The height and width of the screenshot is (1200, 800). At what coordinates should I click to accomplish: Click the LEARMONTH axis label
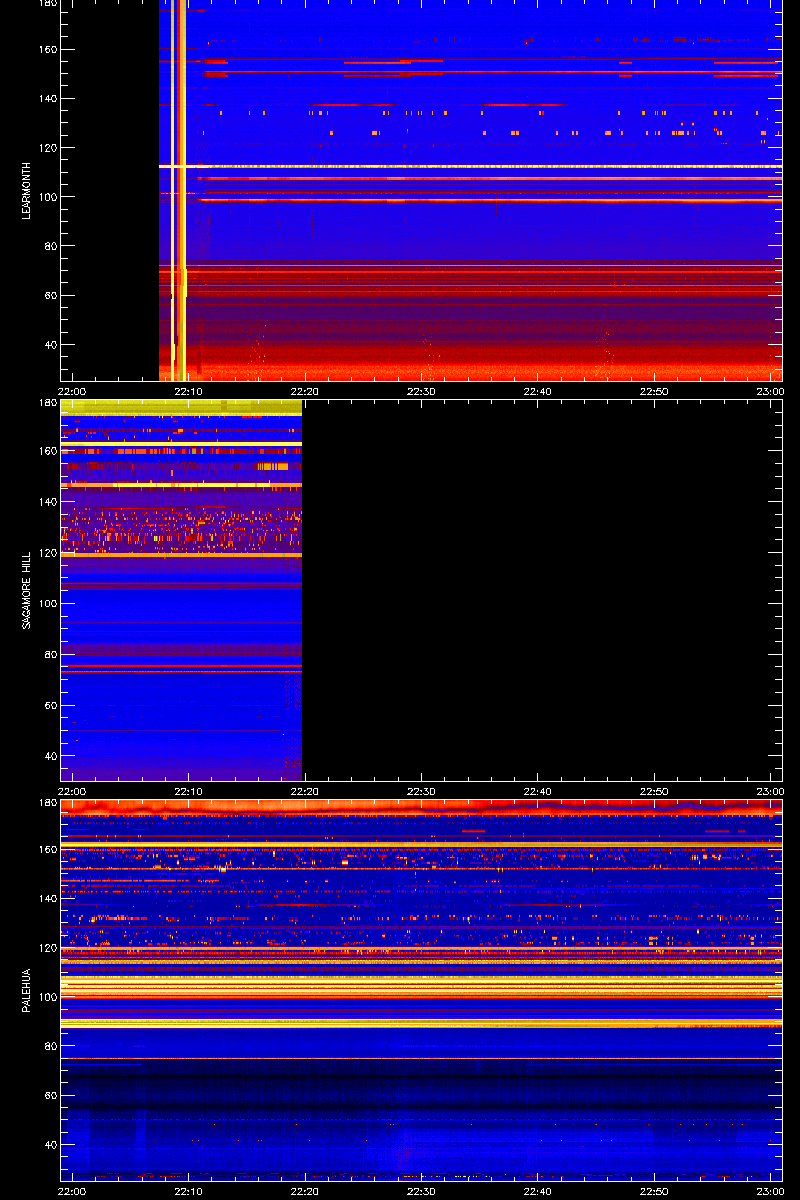click(x=28, y=190)
